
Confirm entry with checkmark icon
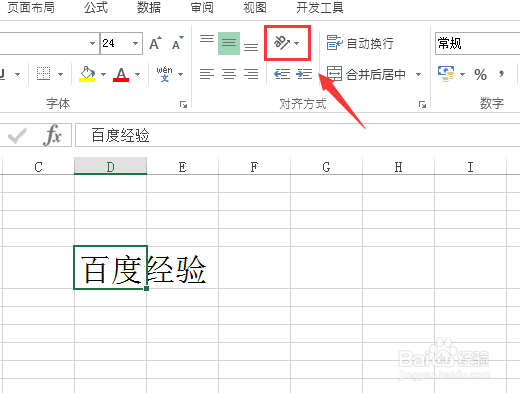17,135
